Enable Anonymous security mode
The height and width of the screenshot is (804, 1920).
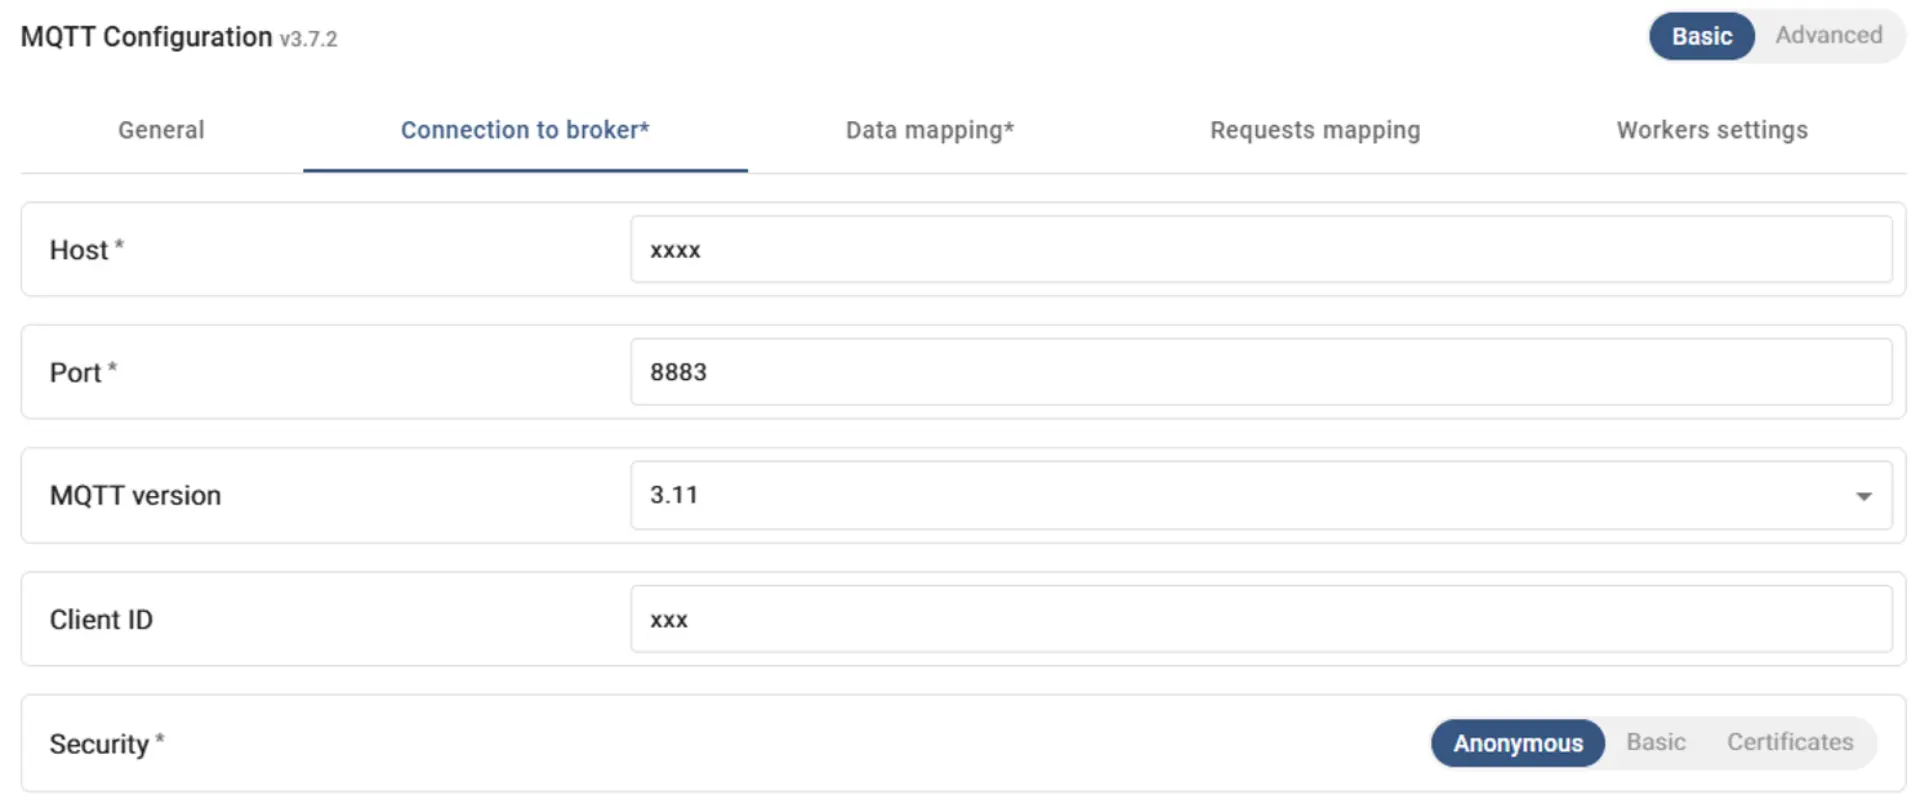click(x=1517, y=743)
